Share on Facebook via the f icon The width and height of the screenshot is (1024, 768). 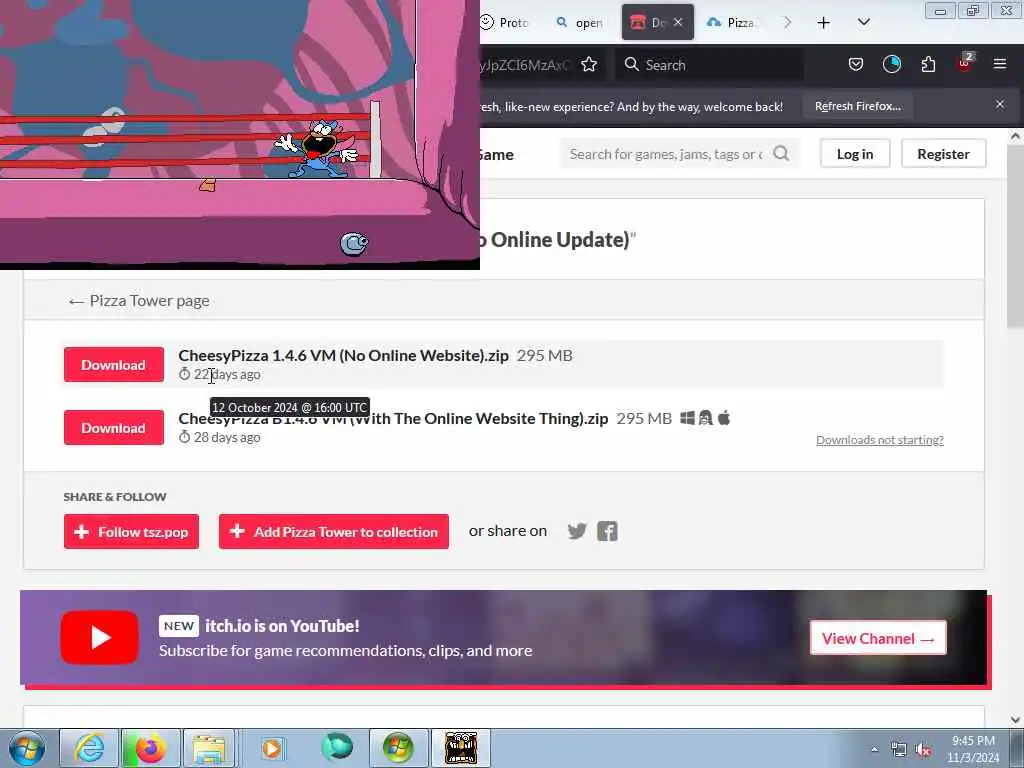(x=607, y=531)
